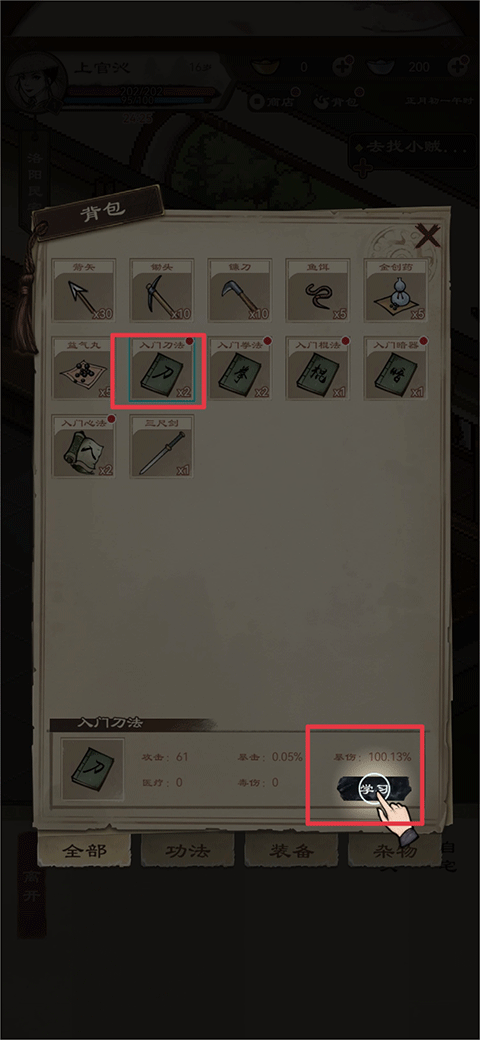This screenshot has height=1040, width=480.
Task: Select the 入门暗器 hidden weapon manual
Action: (x=396, y=368)
